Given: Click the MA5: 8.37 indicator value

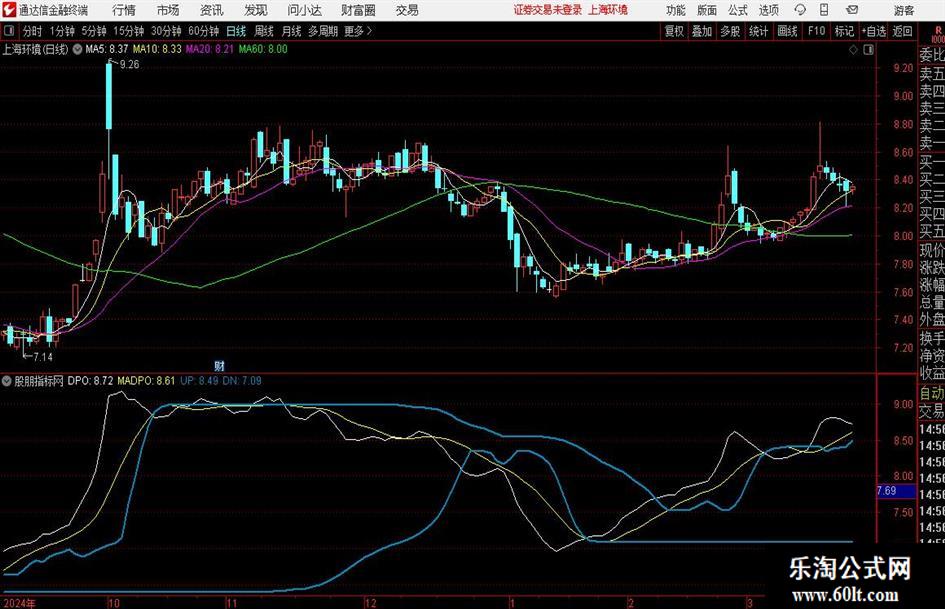Looking at the screenshot, I should click(107, 49).
